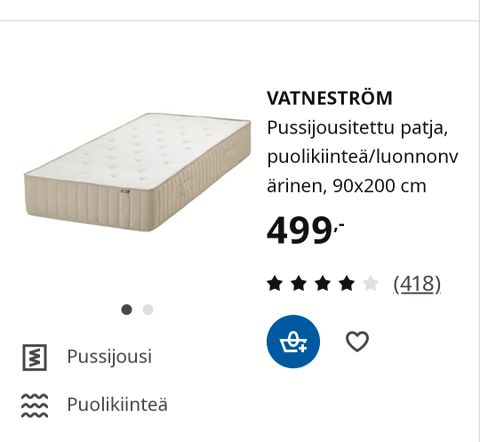This screenshot has width=480, height=442.
Task: Select the second filled rating star
Action: 298,284
